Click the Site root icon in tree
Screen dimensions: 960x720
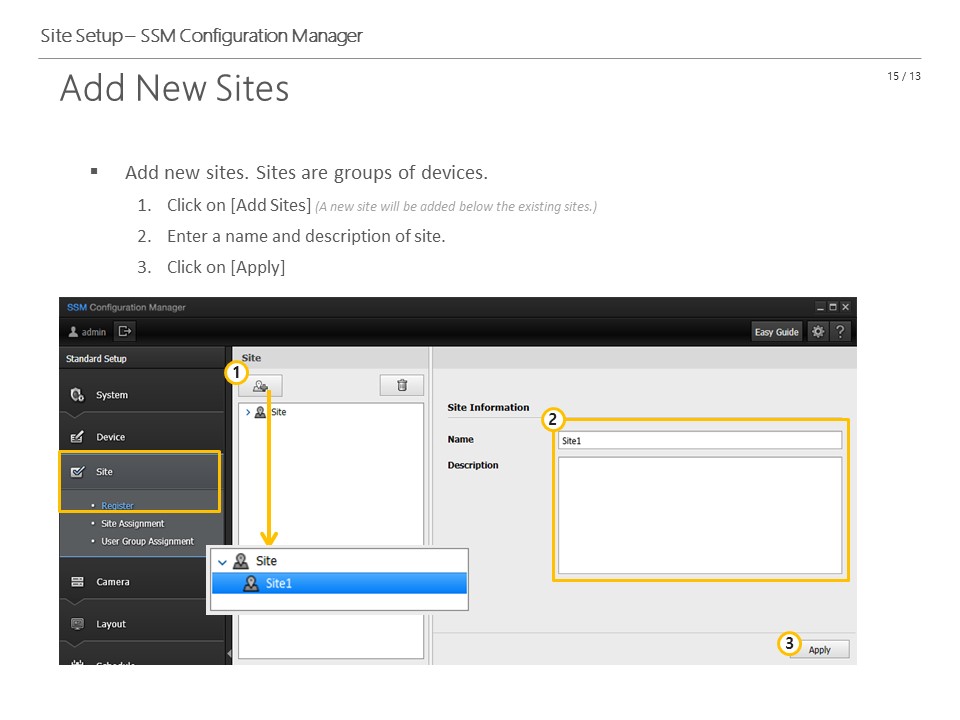tap(260, 412)
